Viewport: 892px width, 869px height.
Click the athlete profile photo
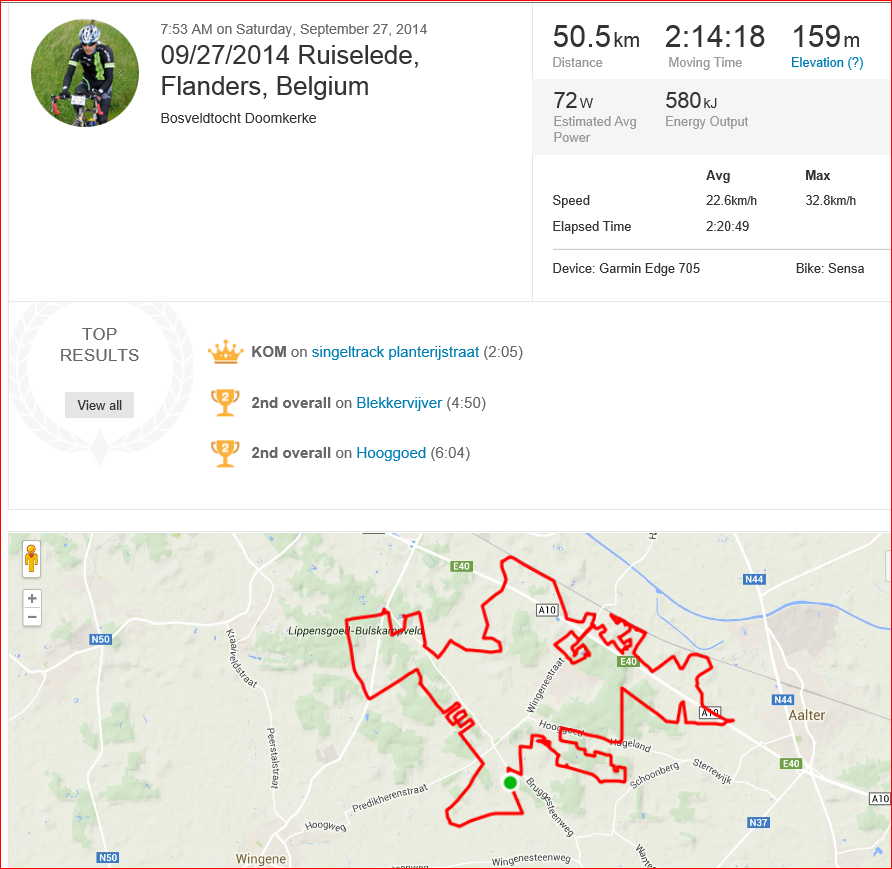pyautogui.click(x=85, y=73)
